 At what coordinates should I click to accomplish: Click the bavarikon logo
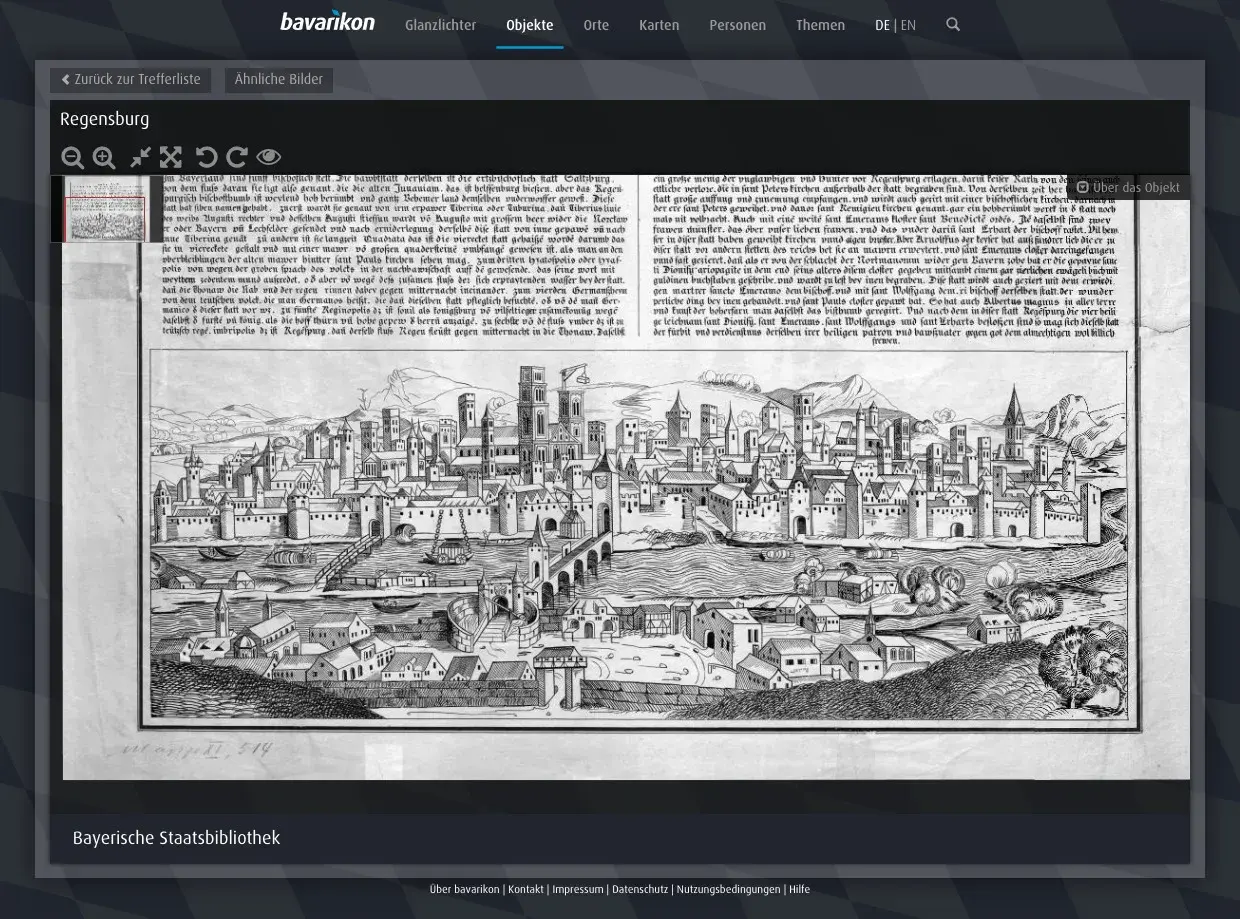point(327,21)
